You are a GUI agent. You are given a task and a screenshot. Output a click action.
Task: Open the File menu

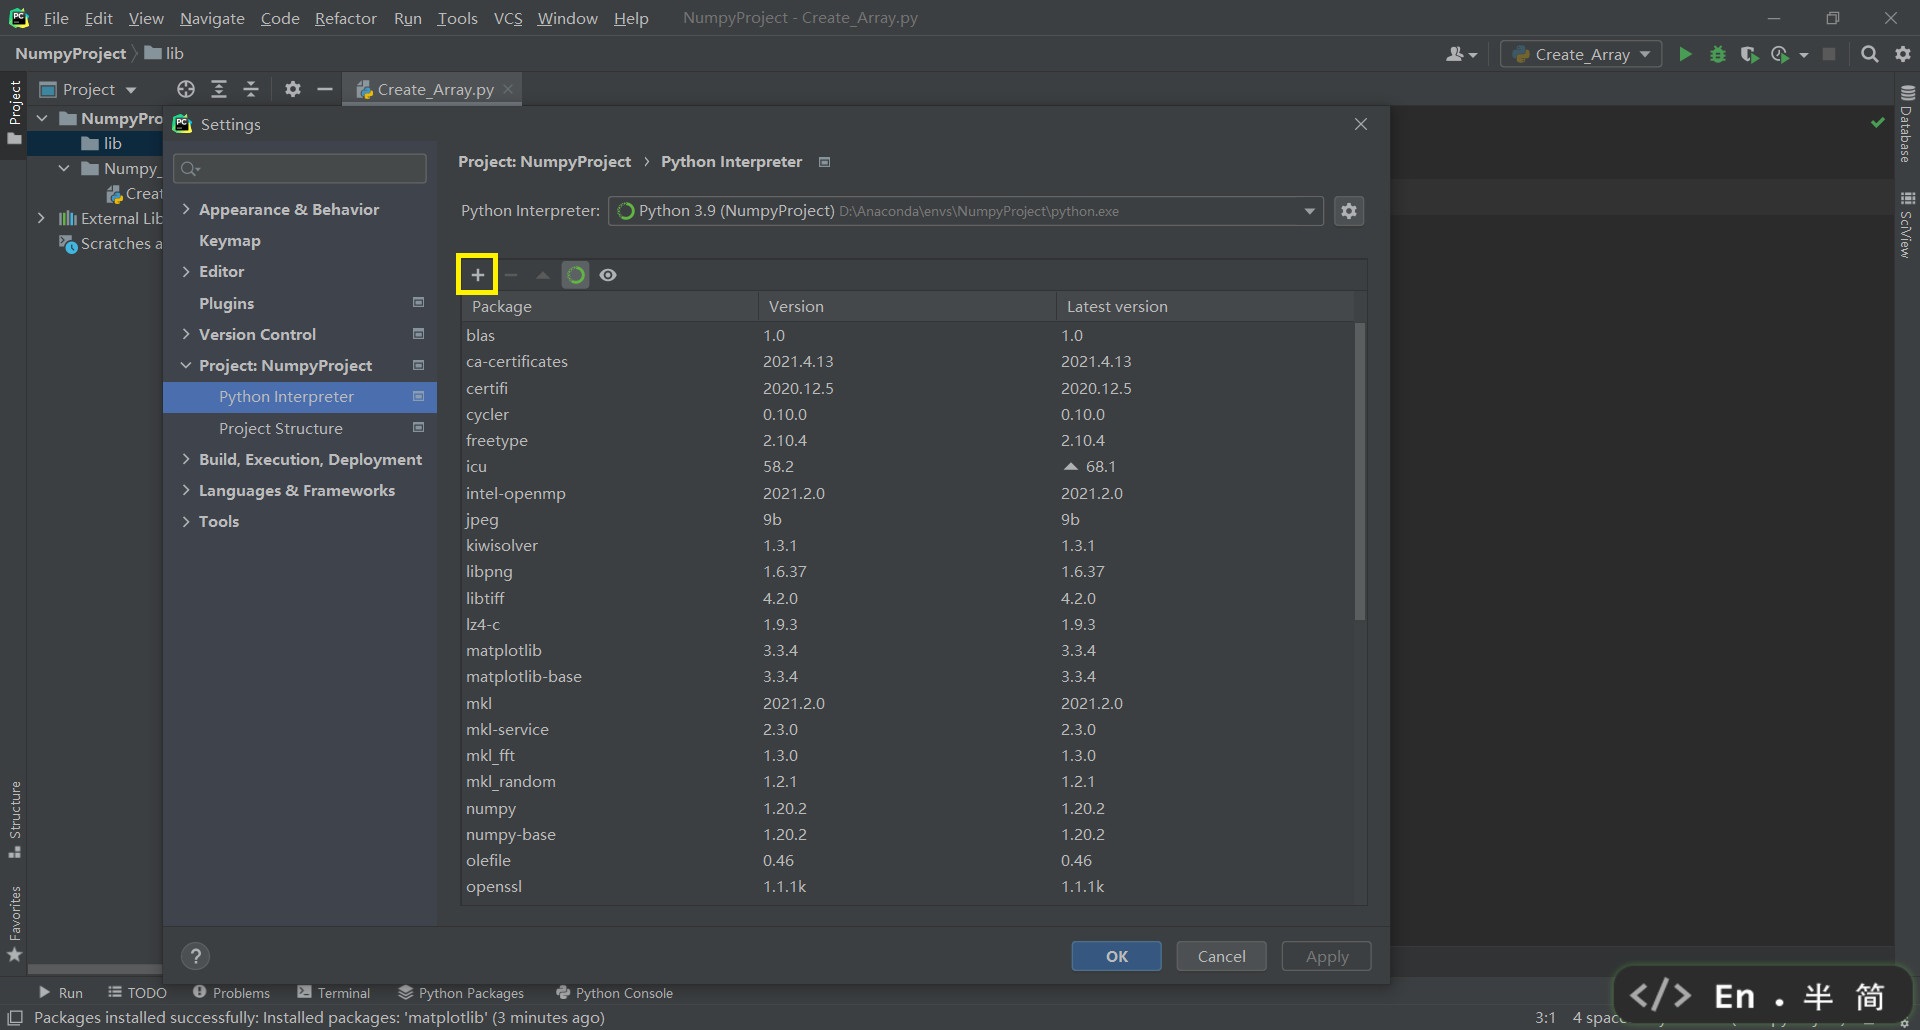(x=56, y=18)
